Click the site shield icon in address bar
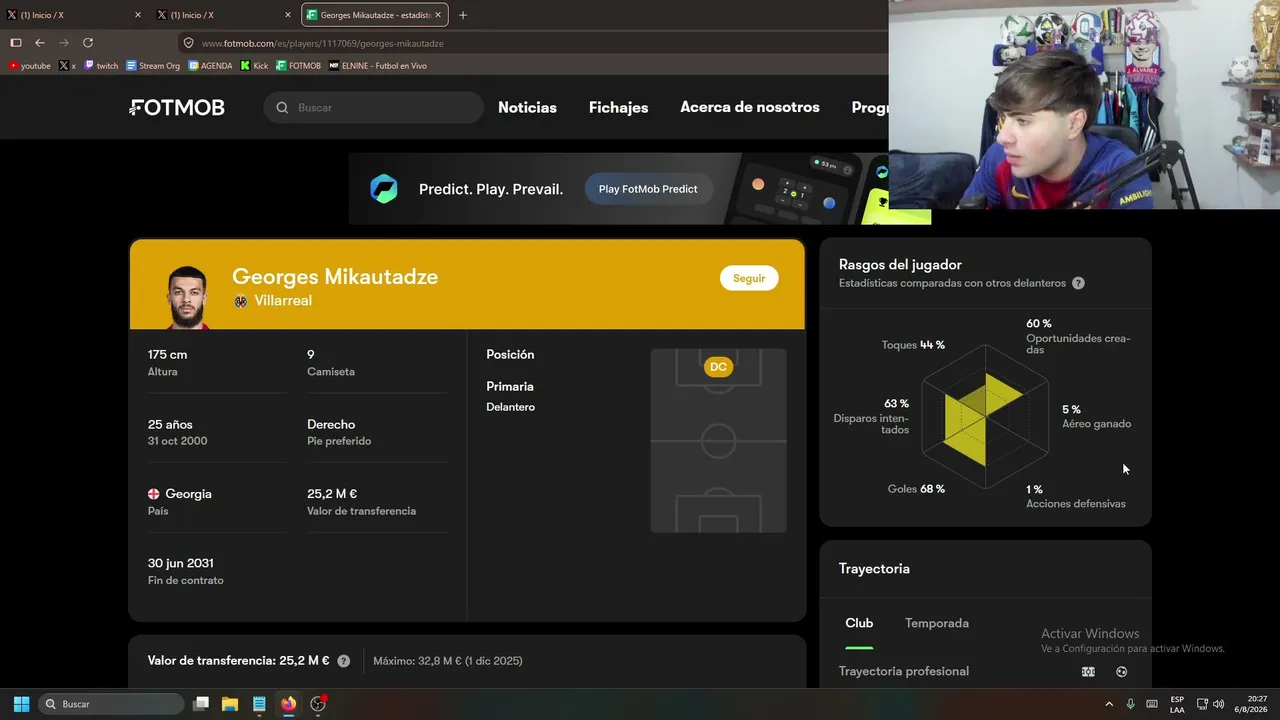This screenshot has width=1280, height=720. [x=188, y=43]
